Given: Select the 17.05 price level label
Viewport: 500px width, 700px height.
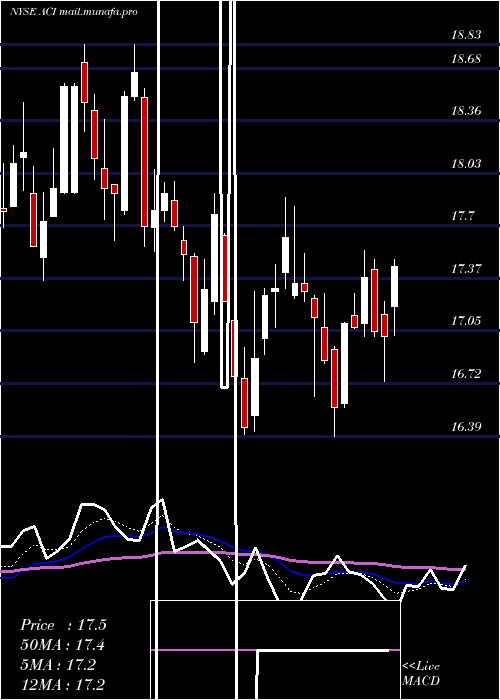Looking at the screenshot, I should (x=466, y=321).
